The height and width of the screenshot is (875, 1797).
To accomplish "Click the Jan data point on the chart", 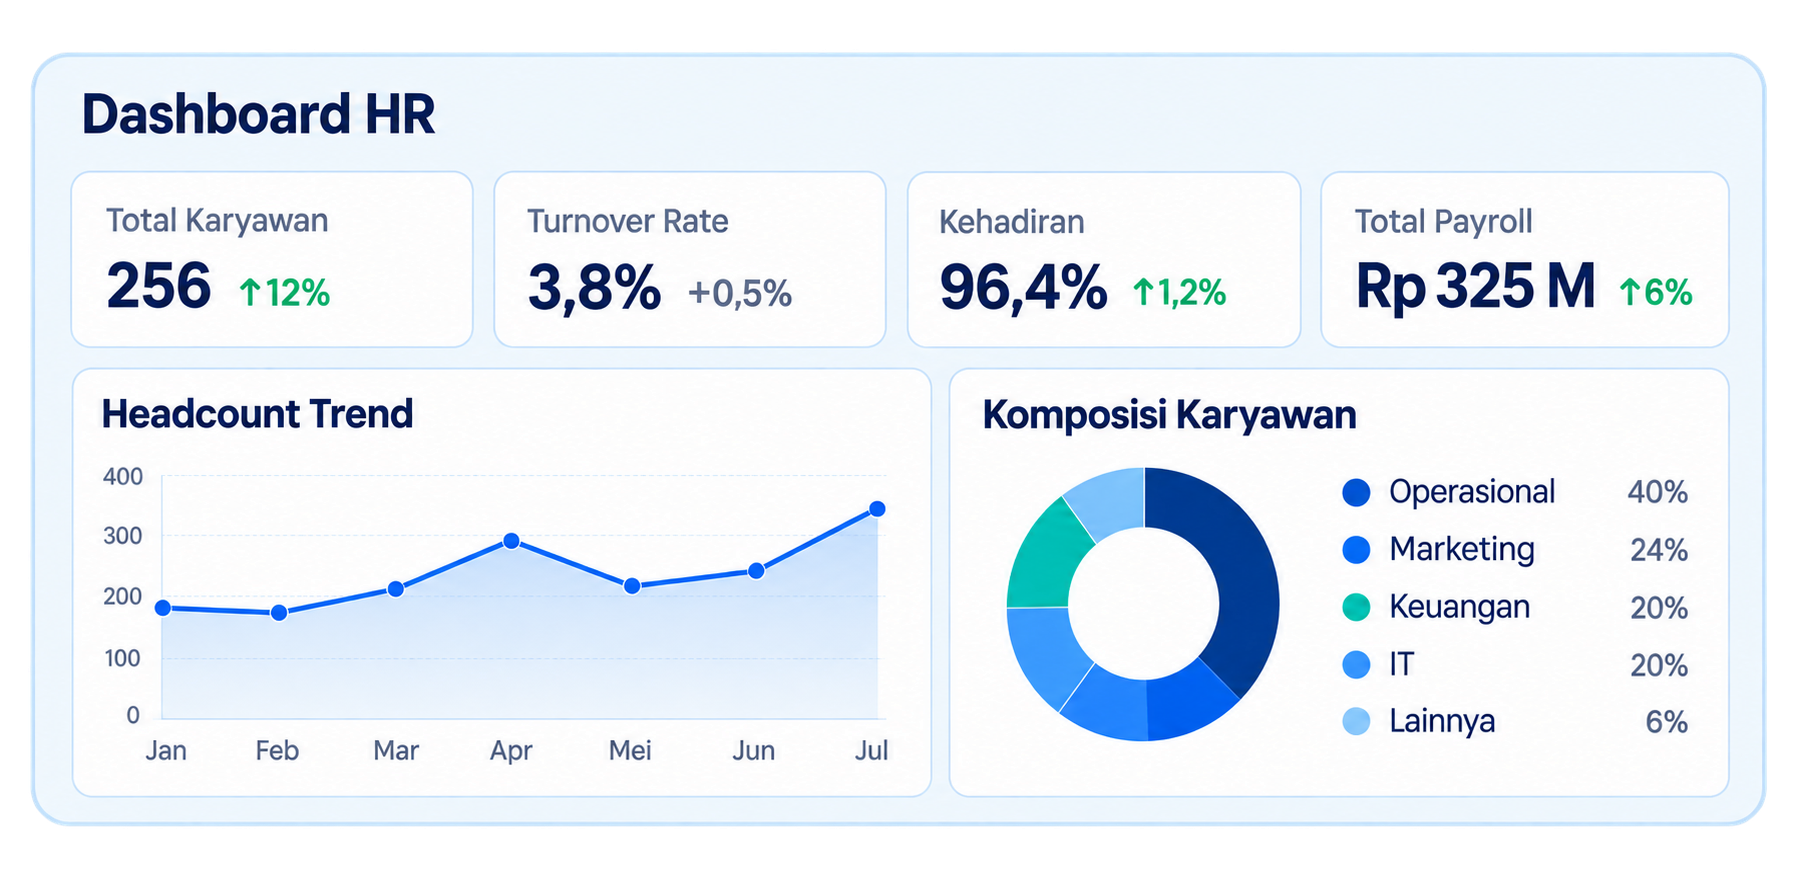I will point(163,607).
